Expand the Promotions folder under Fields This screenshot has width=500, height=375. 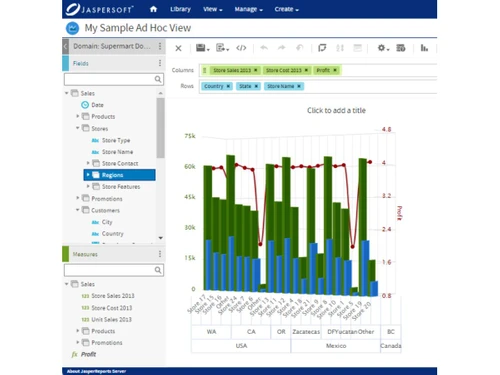tap(78, 198)
